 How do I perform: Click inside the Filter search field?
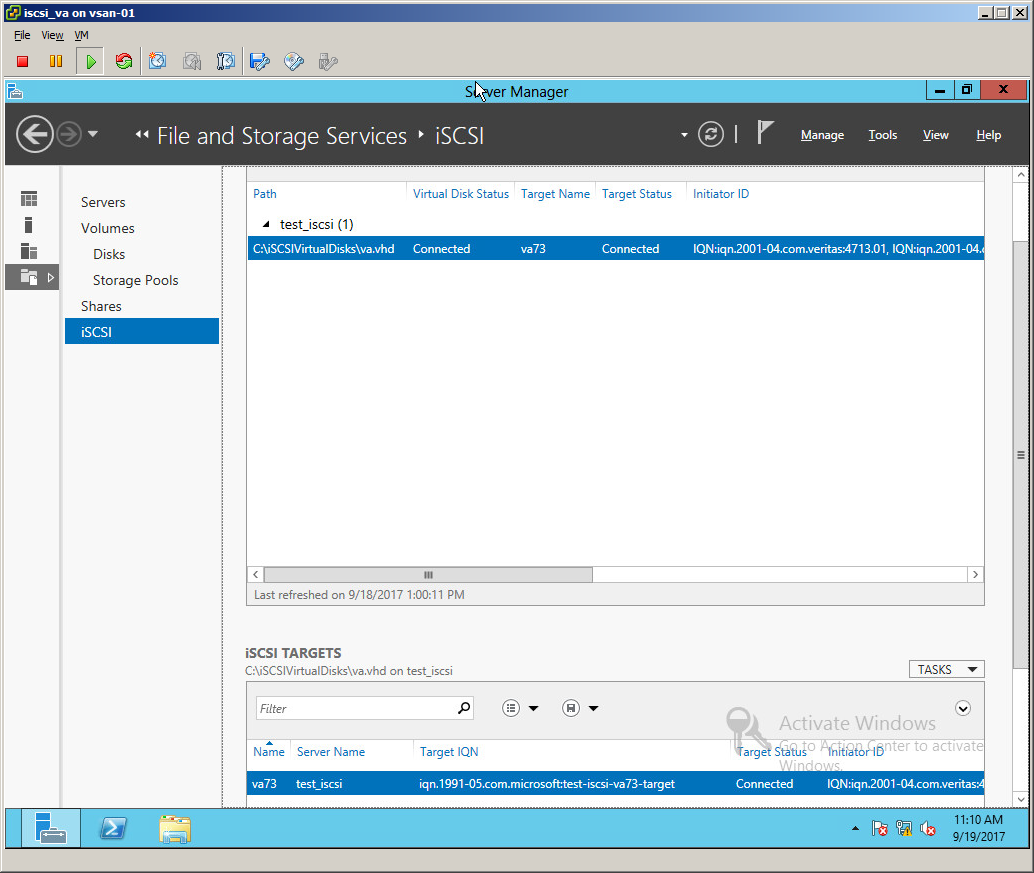[360, 707]
